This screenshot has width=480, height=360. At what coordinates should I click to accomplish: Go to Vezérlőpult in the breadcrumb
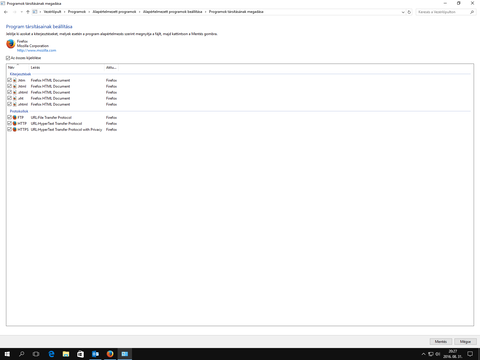[x=52, y=12]
